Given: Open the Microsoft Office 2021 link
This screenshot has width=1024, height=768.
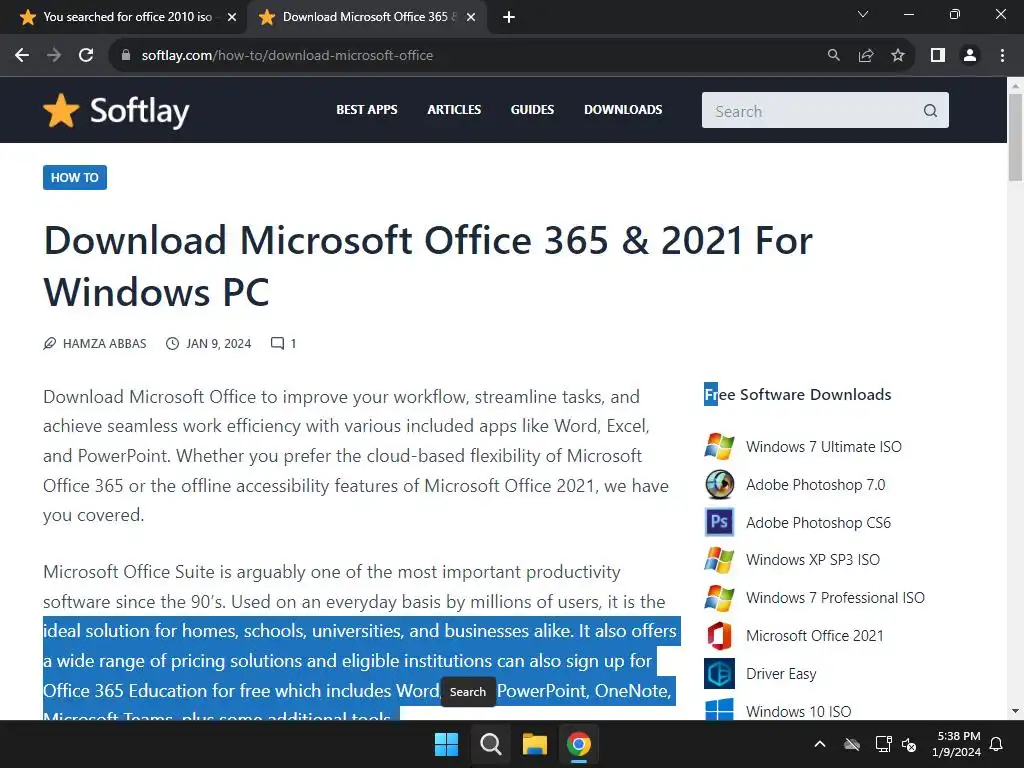Looking at the screenshot, I should coord(814,635).
